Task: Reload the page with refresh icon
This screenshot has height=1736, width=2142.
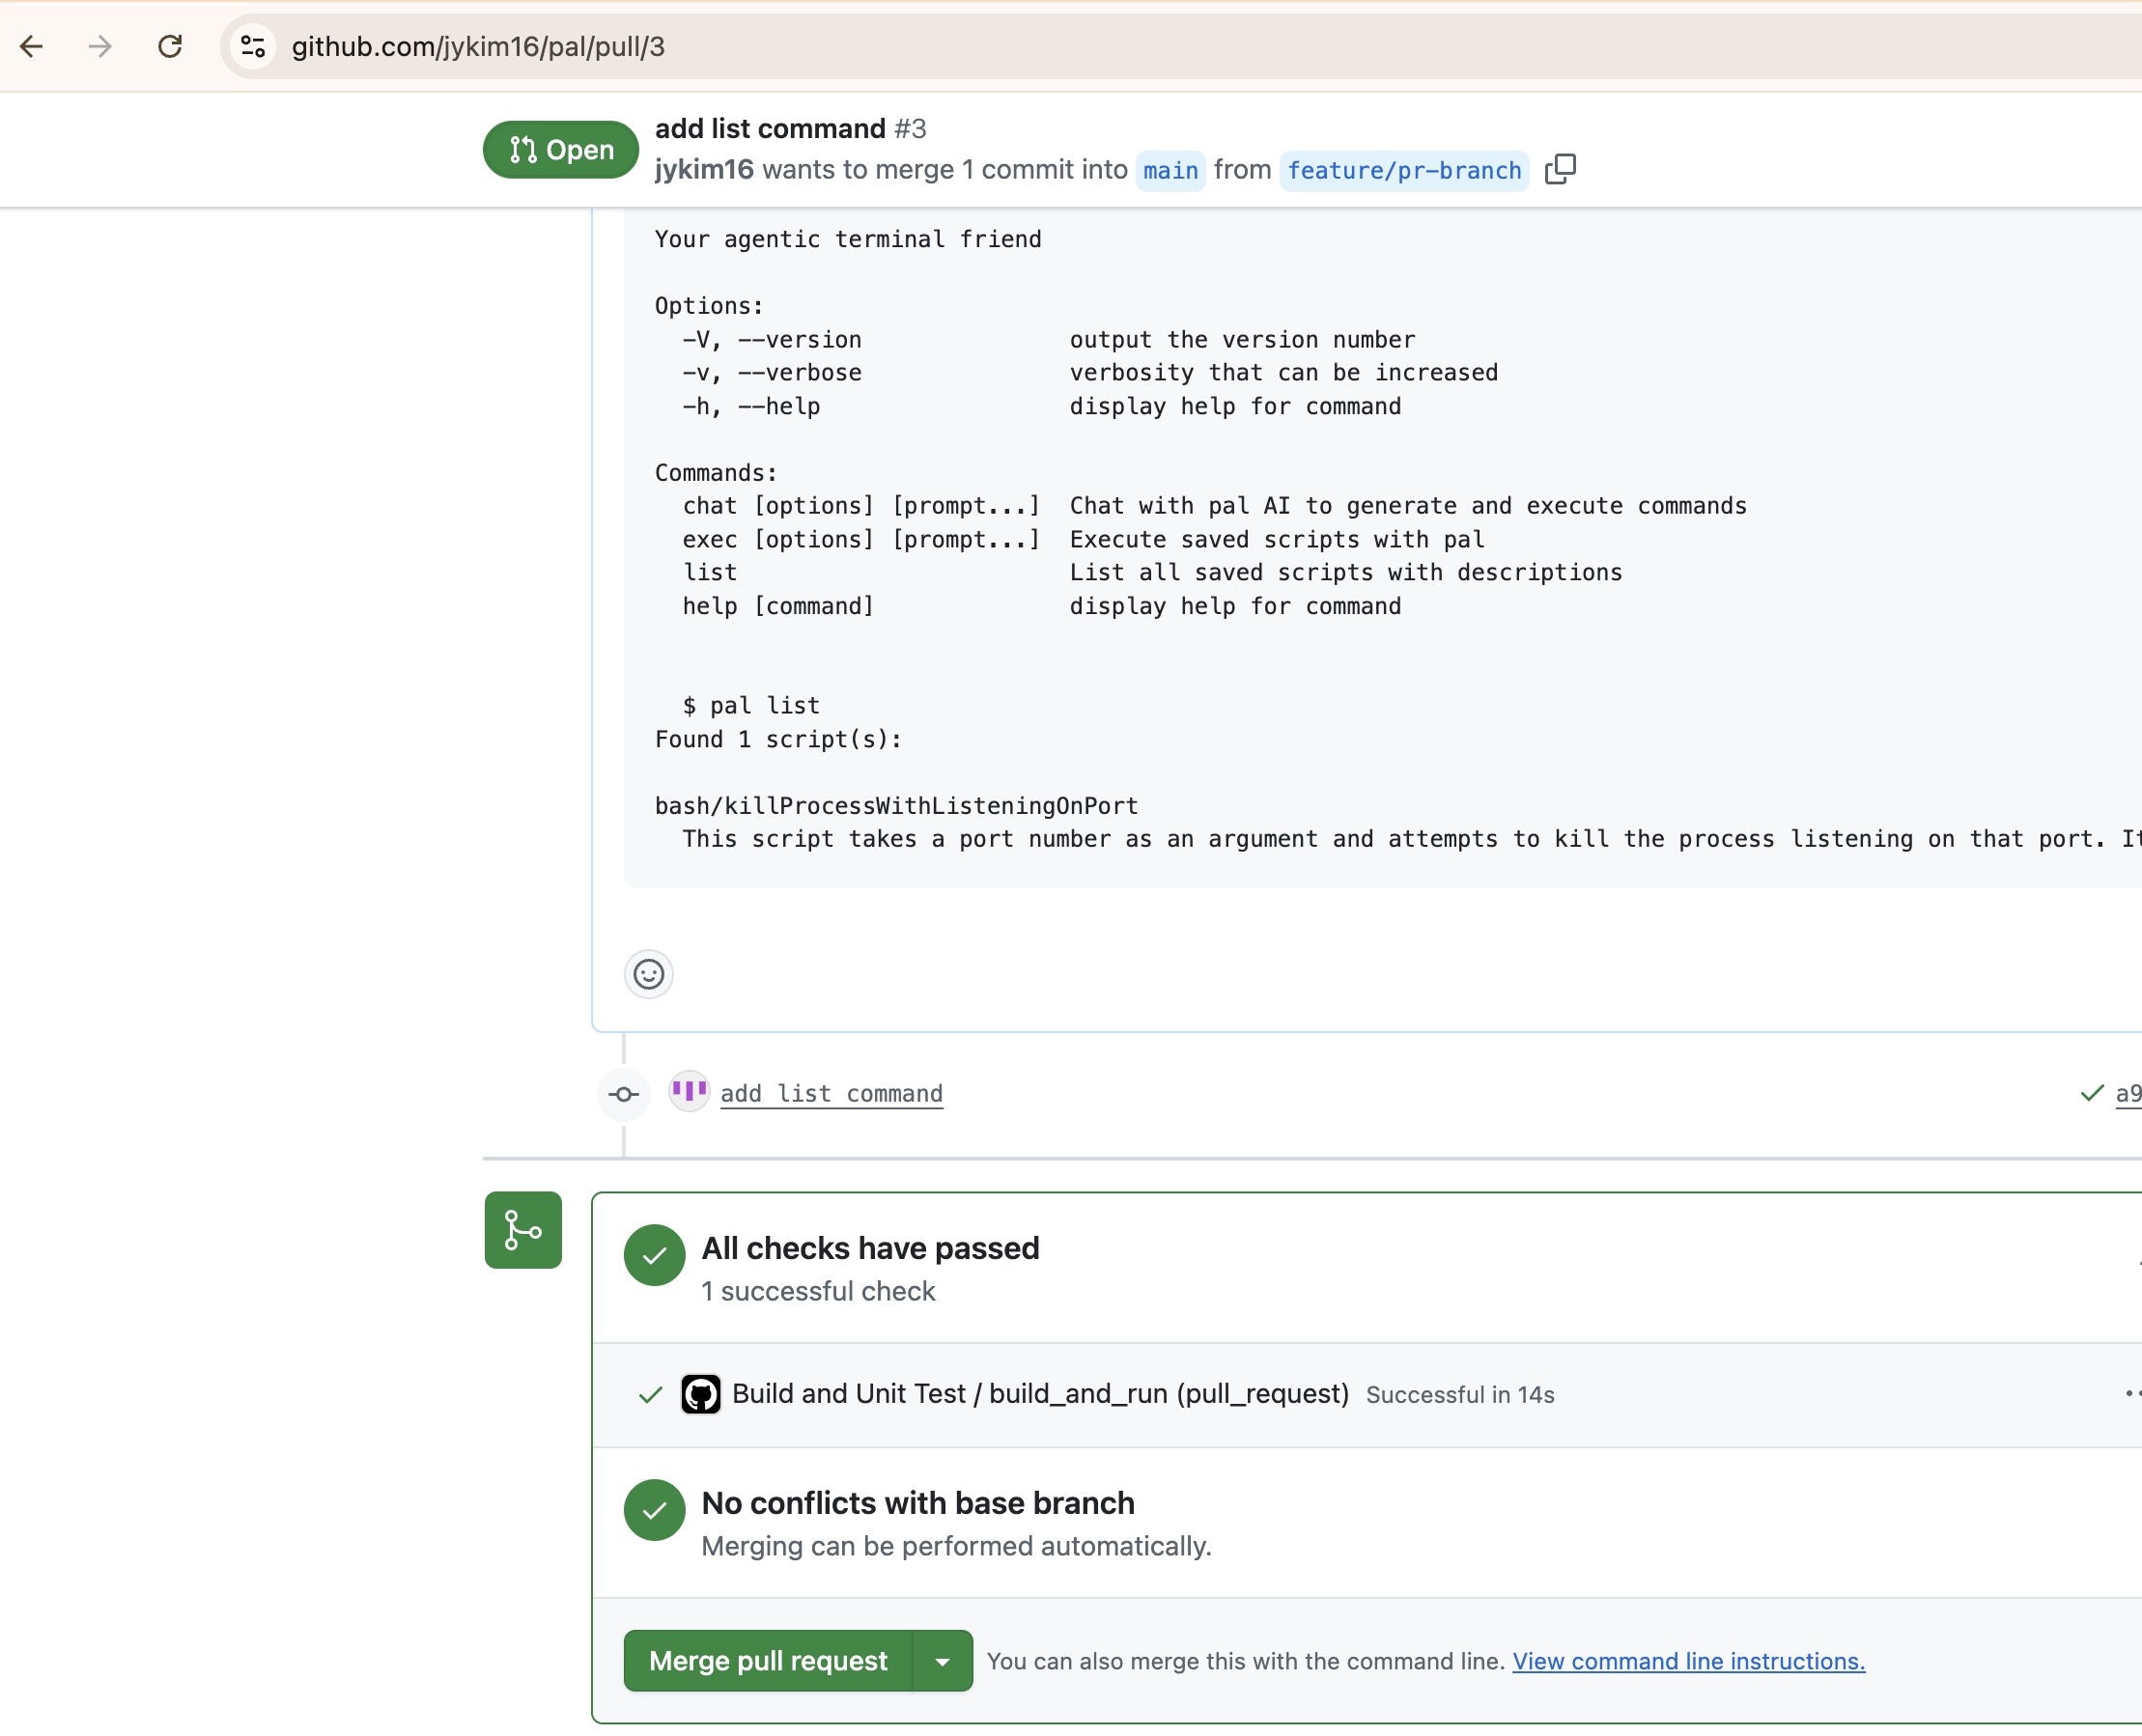Action: pyautogui.click(x=170, y=46)
